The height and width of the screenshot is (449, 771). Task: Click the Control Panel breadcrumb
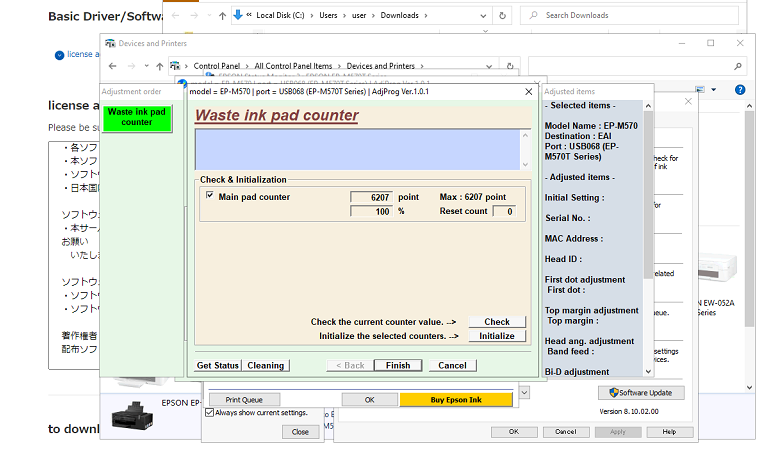tap(216, 66)
